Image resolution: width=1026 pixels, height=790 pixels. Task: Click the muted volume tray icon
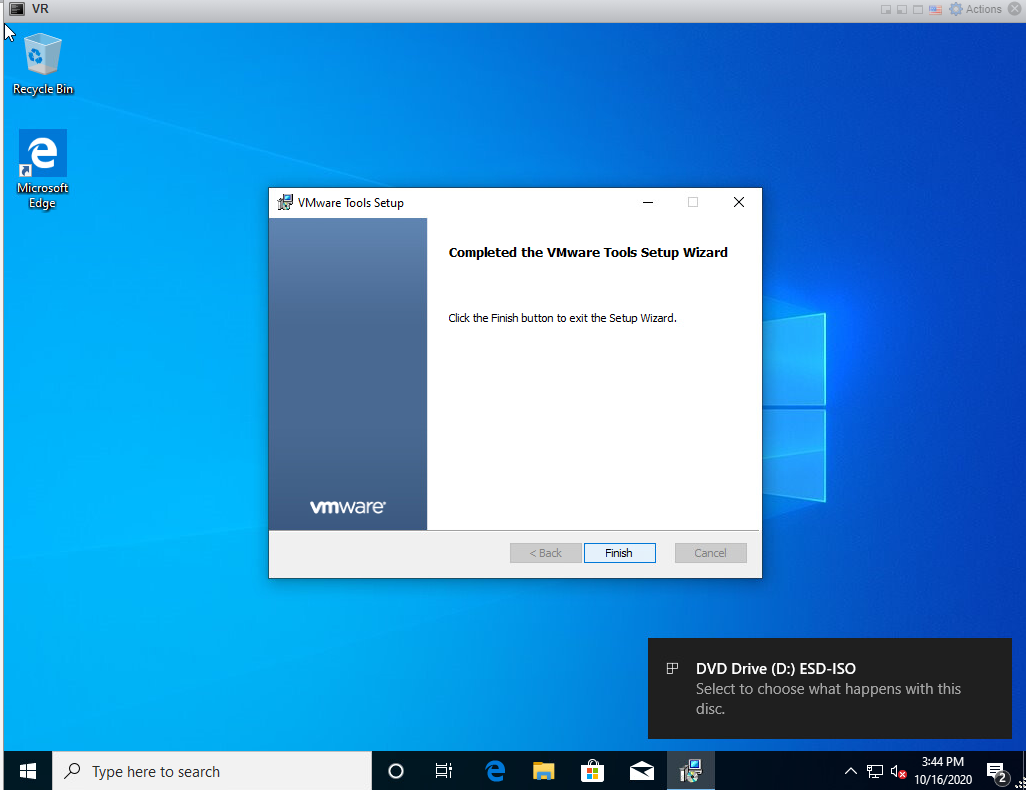[x=898, y=772]
